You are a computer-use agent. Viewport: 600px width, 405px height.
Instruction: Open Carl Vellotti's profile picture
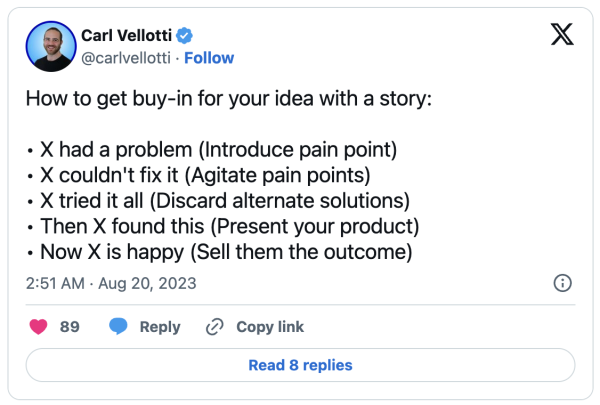click(49, 46)
